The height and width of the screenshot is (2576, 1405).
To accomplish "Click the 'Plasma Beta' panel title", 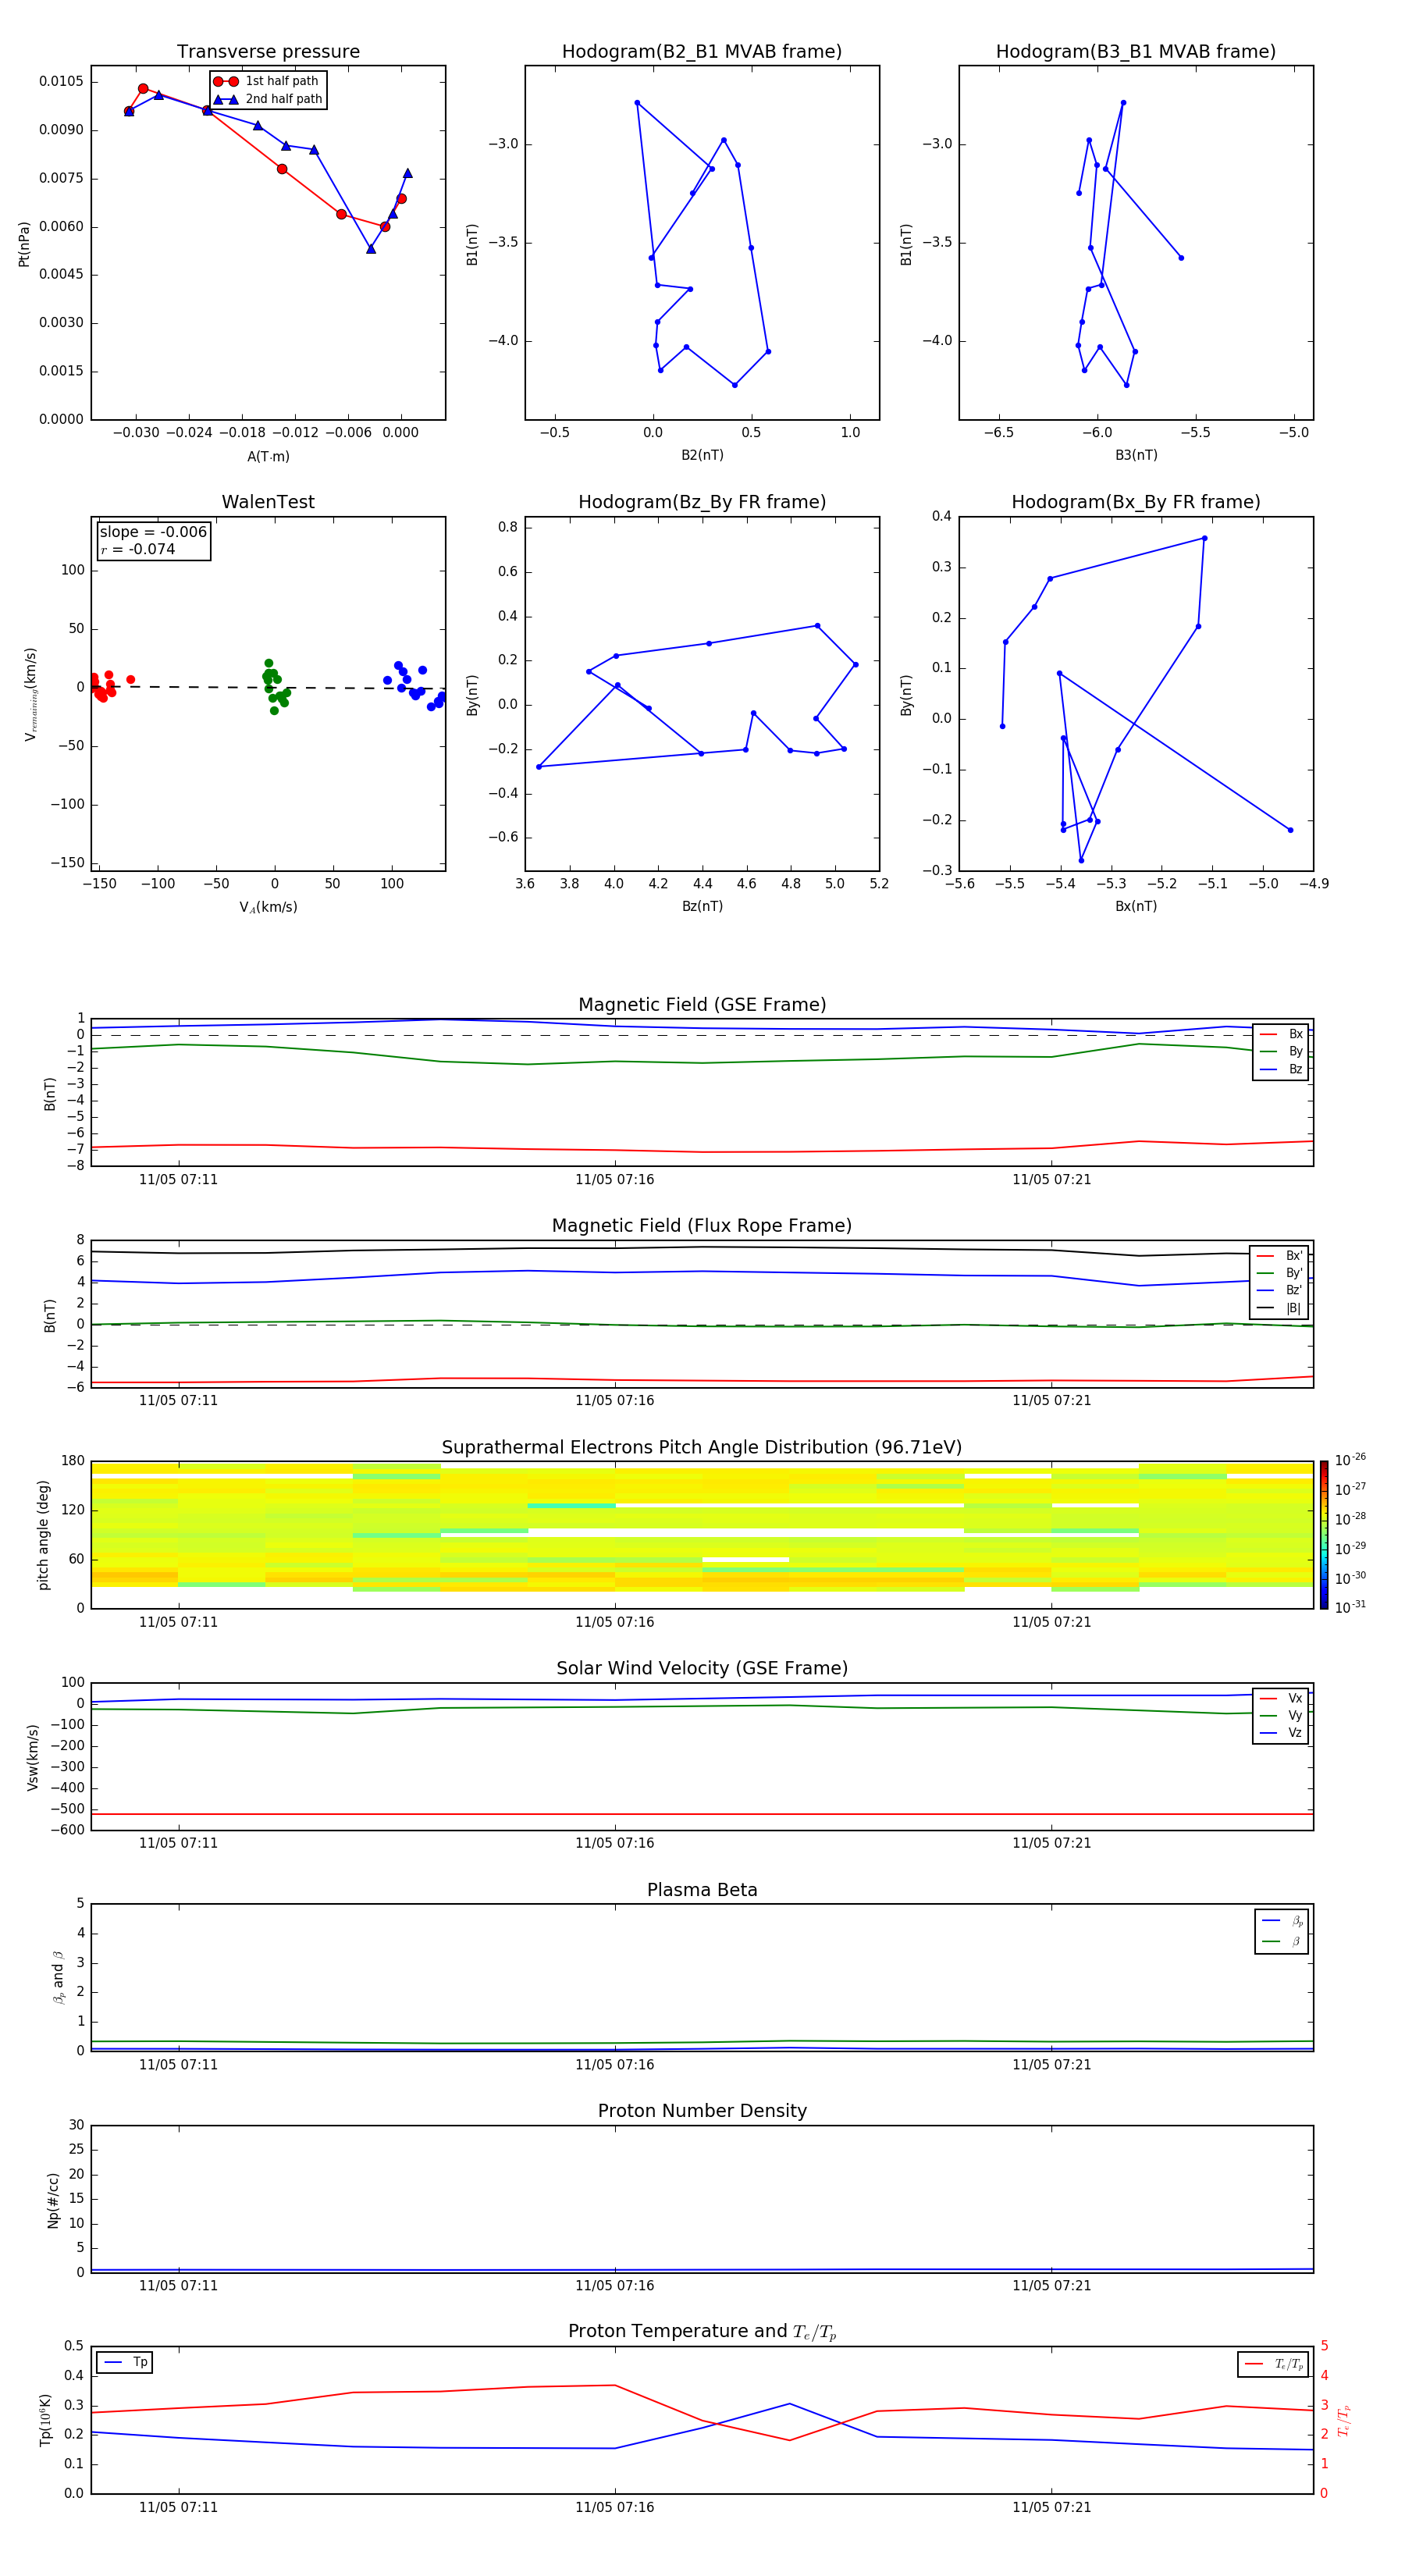I will tap(702, 1890).
